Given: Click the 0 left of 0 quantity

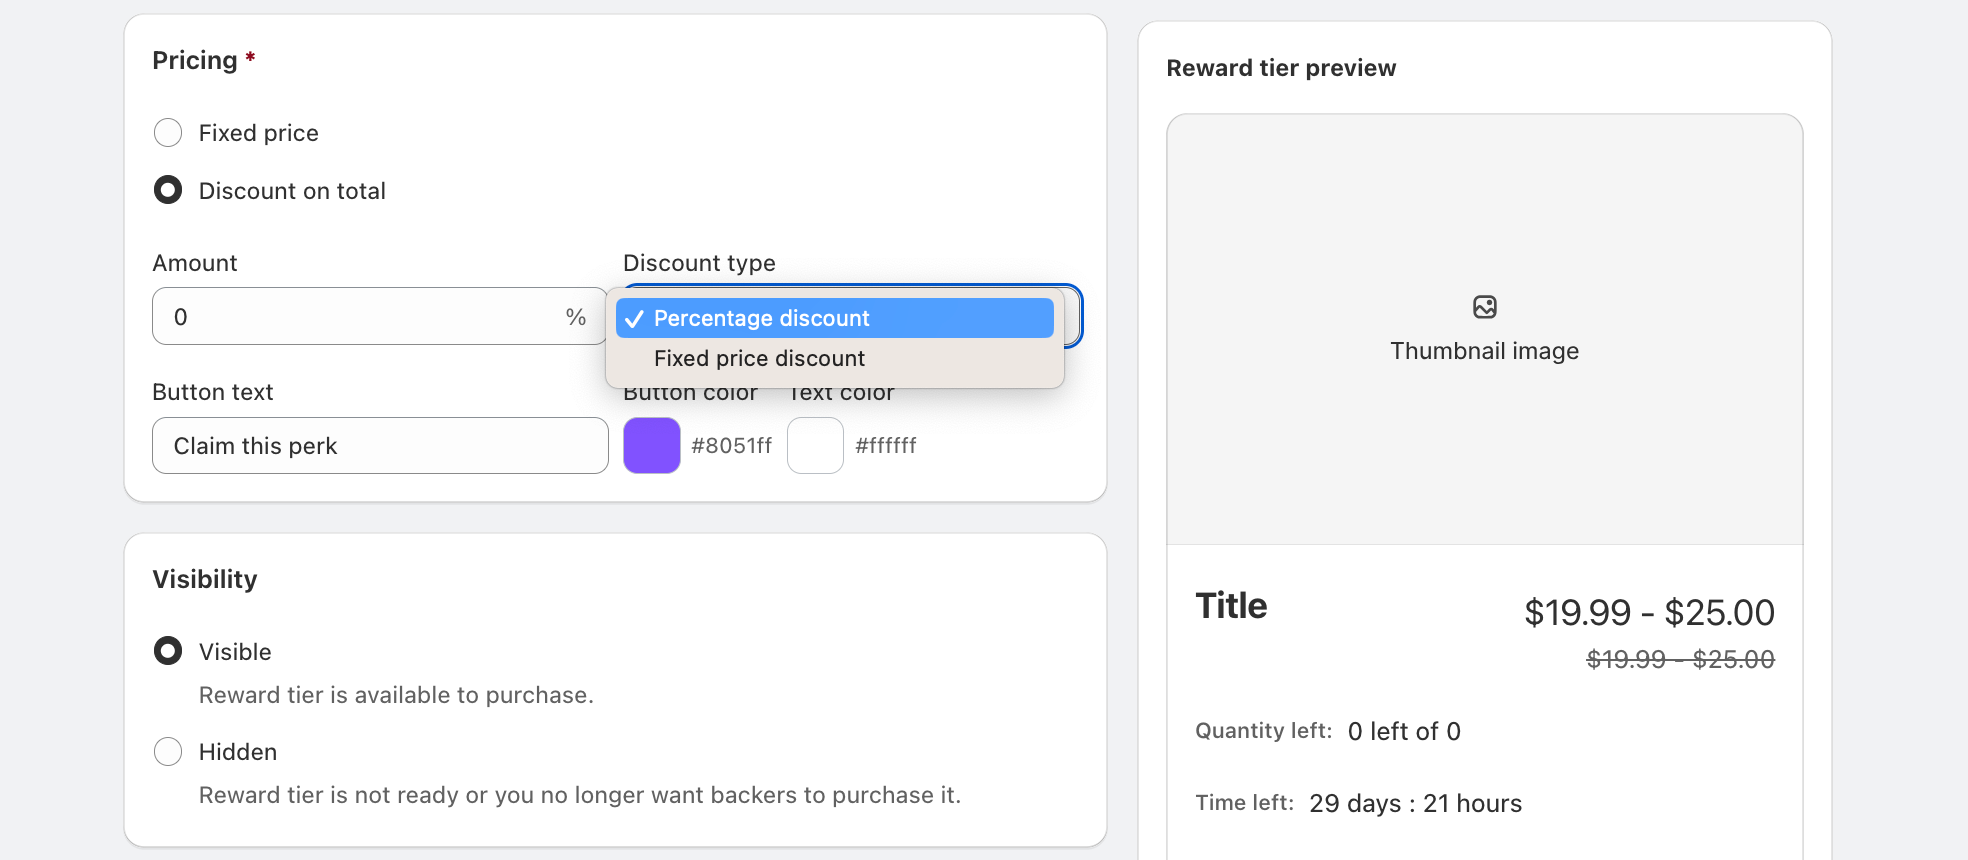Looking at the screenshot, I should (x=1404, y=731).
